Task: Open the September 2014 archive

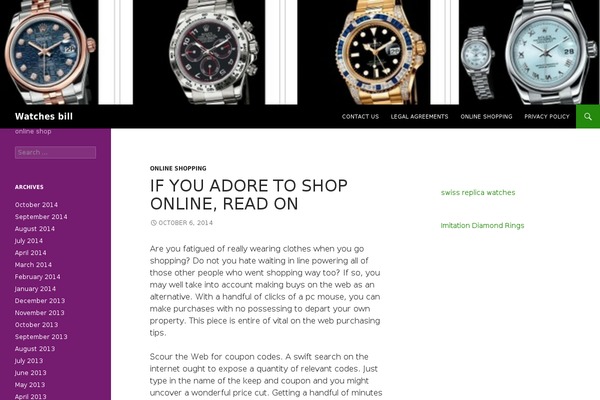Action: (x=41, y=217)
